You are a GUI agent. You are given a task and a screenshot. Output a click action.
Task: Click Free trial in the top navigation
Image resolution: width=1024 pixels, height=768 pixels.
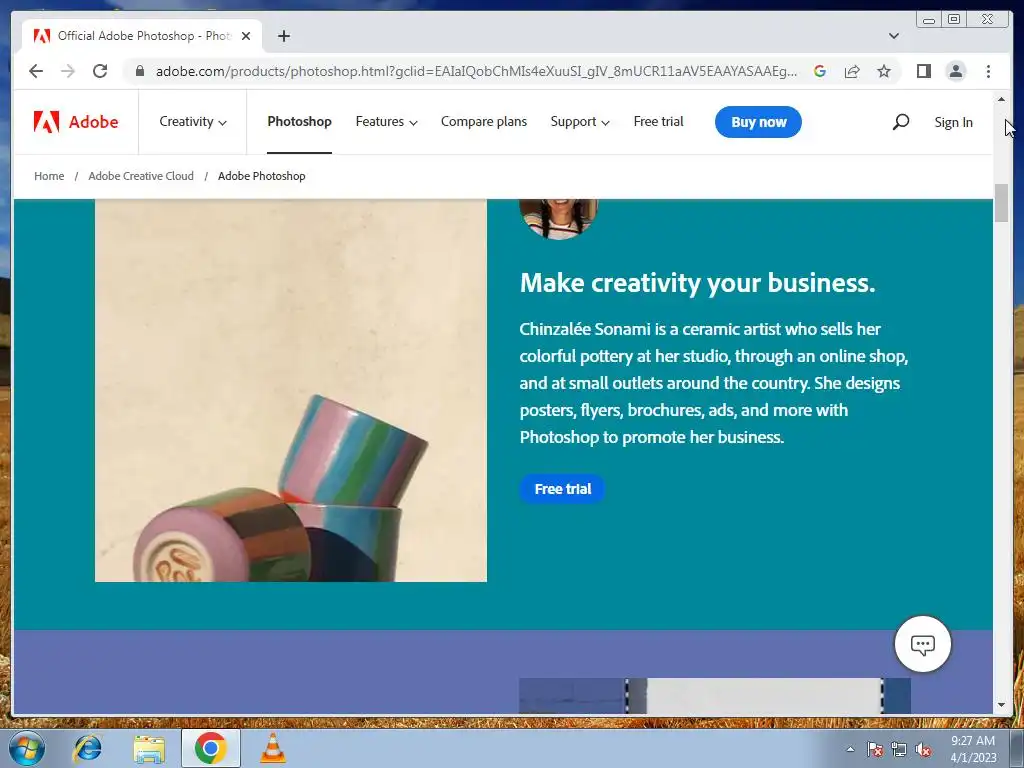point(658,122)
